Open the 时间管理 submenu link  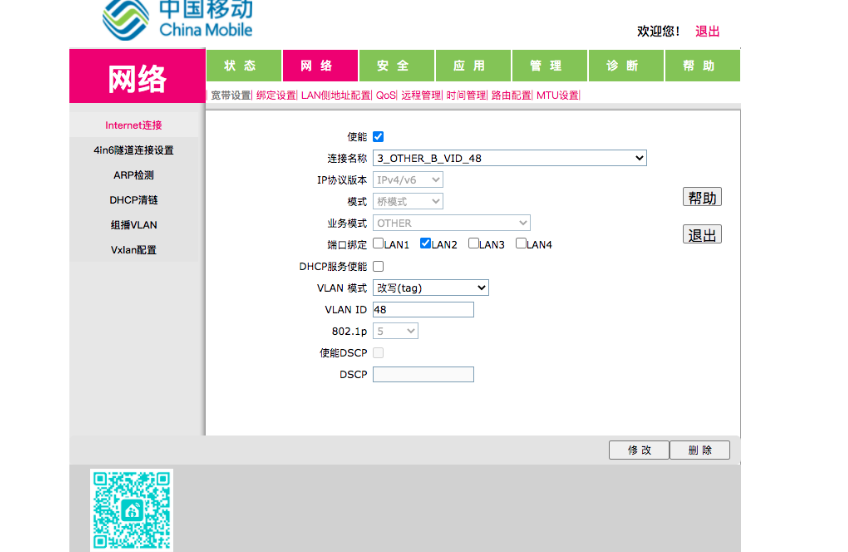coord(467,96)
